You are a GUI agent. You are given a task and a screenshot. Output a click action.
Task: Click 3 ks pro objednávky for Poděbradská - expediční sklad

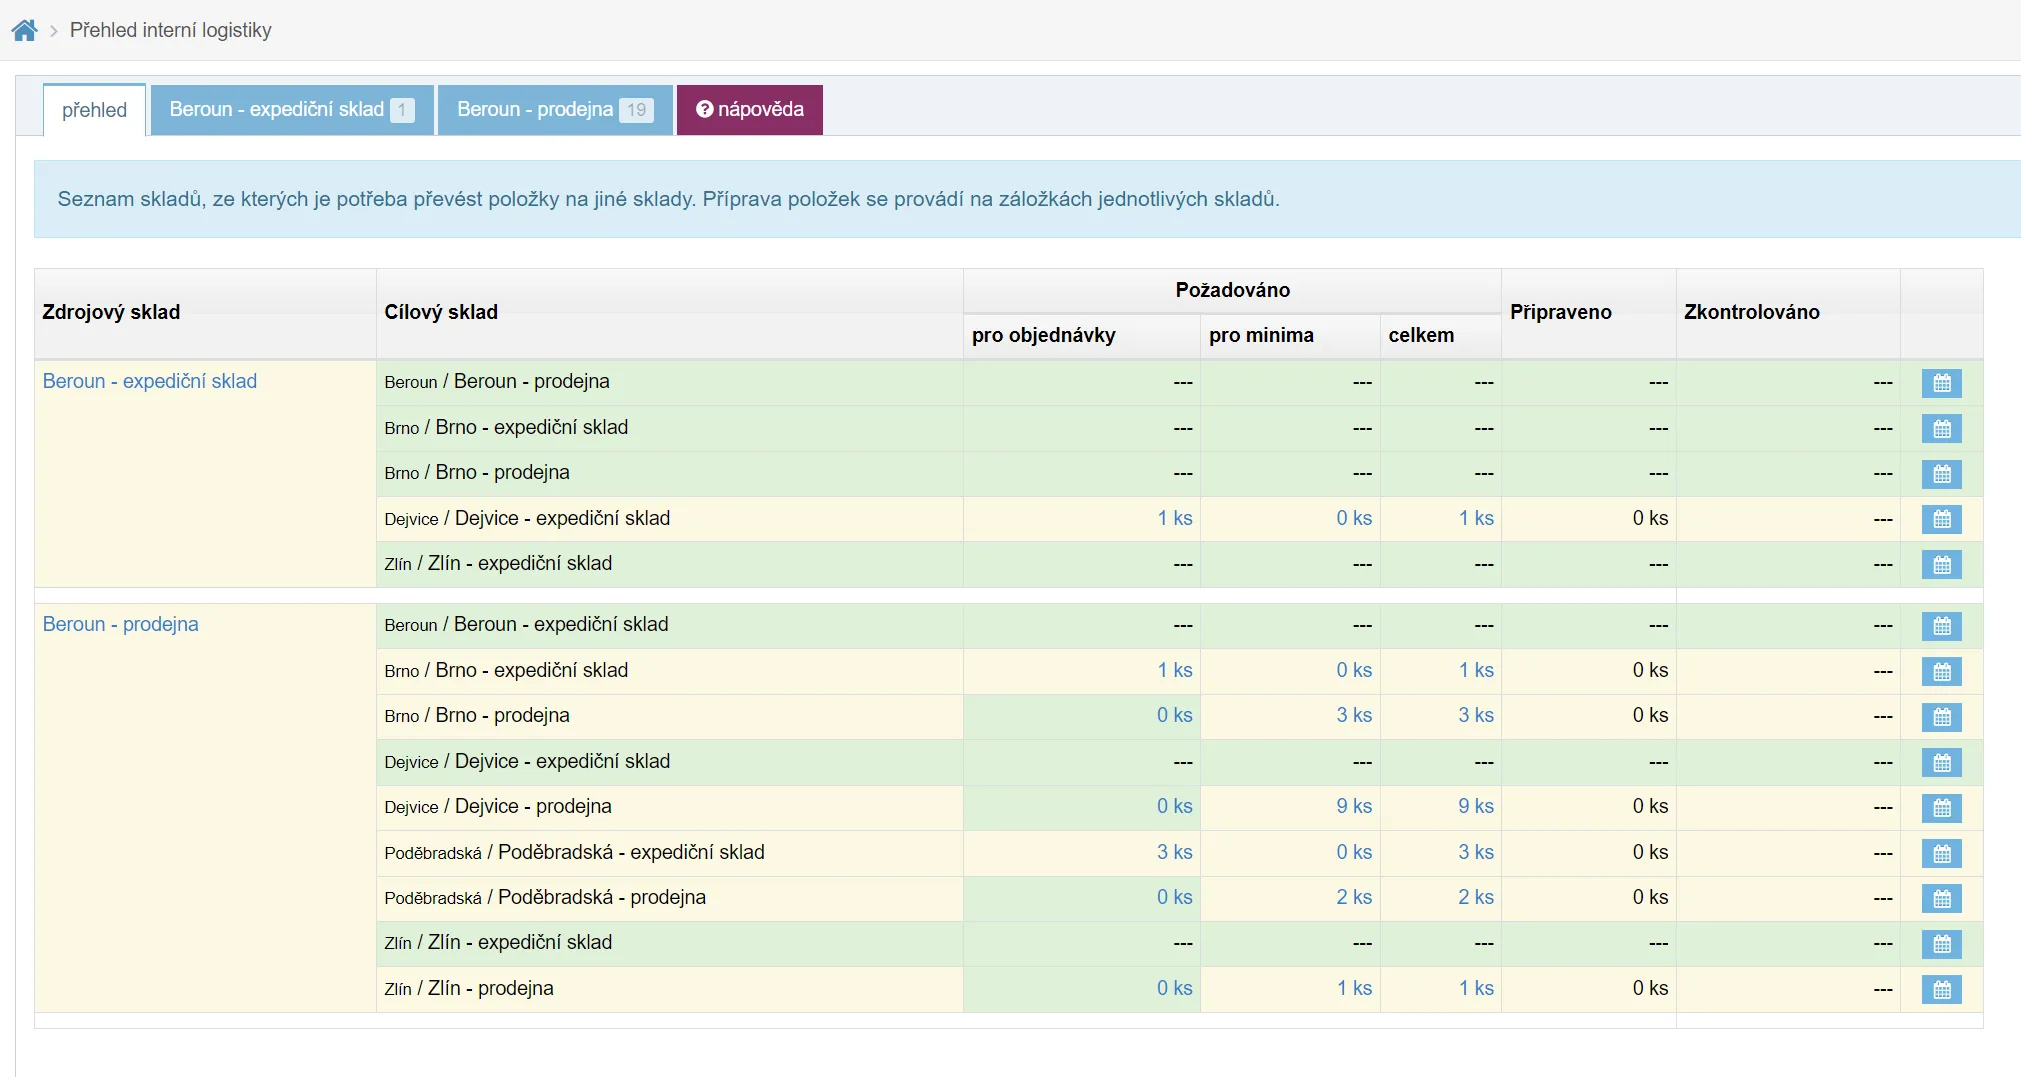(1175, 852)
